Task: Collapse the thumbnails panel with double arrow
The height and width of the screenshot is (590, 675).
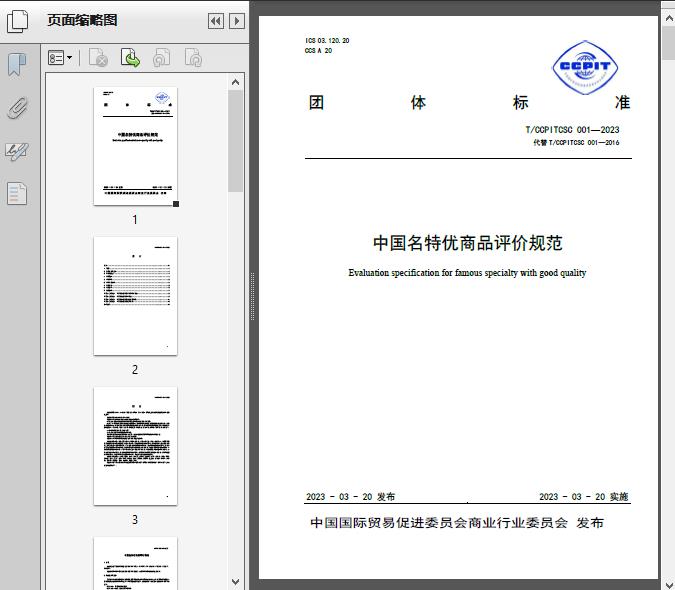Action: click(x=216, y=21)
